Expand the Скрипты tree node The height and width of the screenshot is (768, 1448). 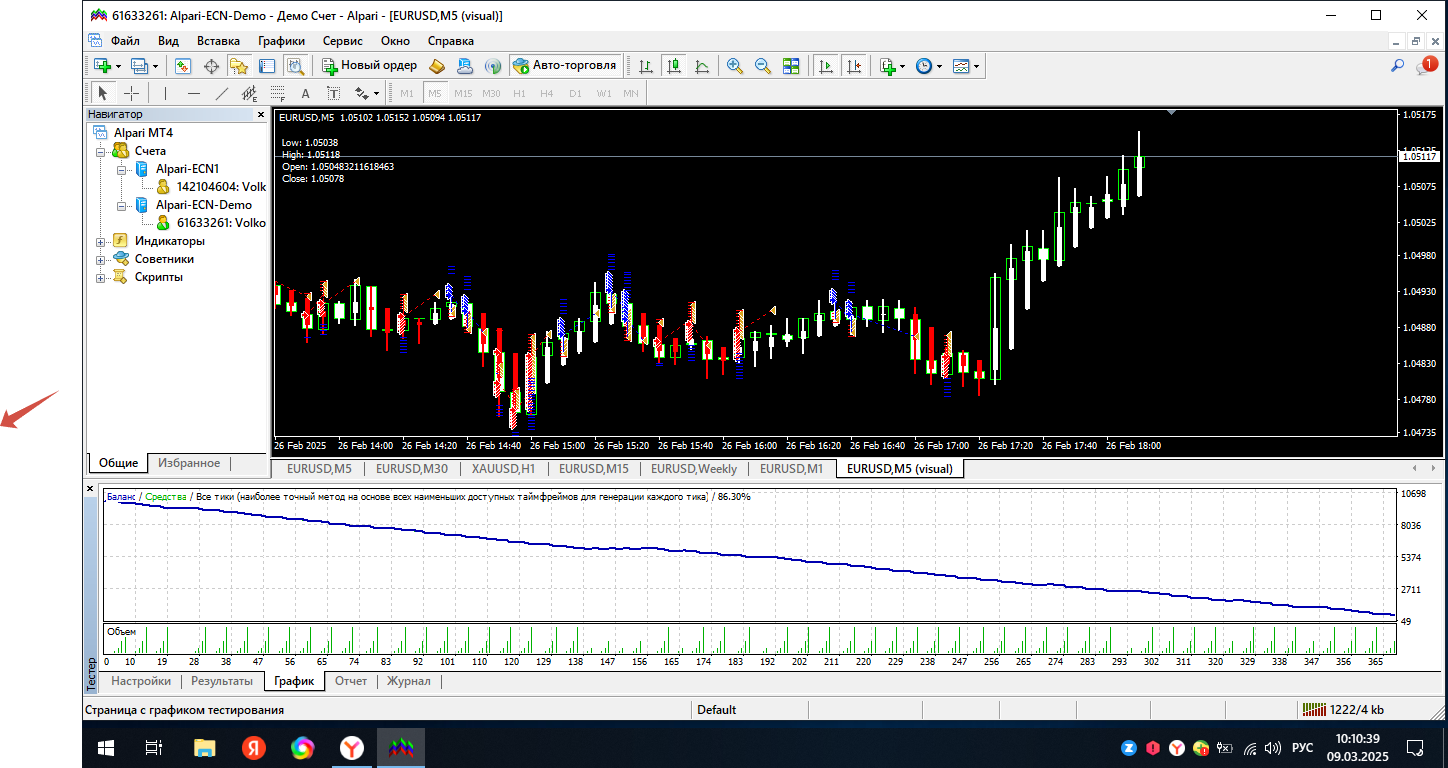(x=100, y=277)
